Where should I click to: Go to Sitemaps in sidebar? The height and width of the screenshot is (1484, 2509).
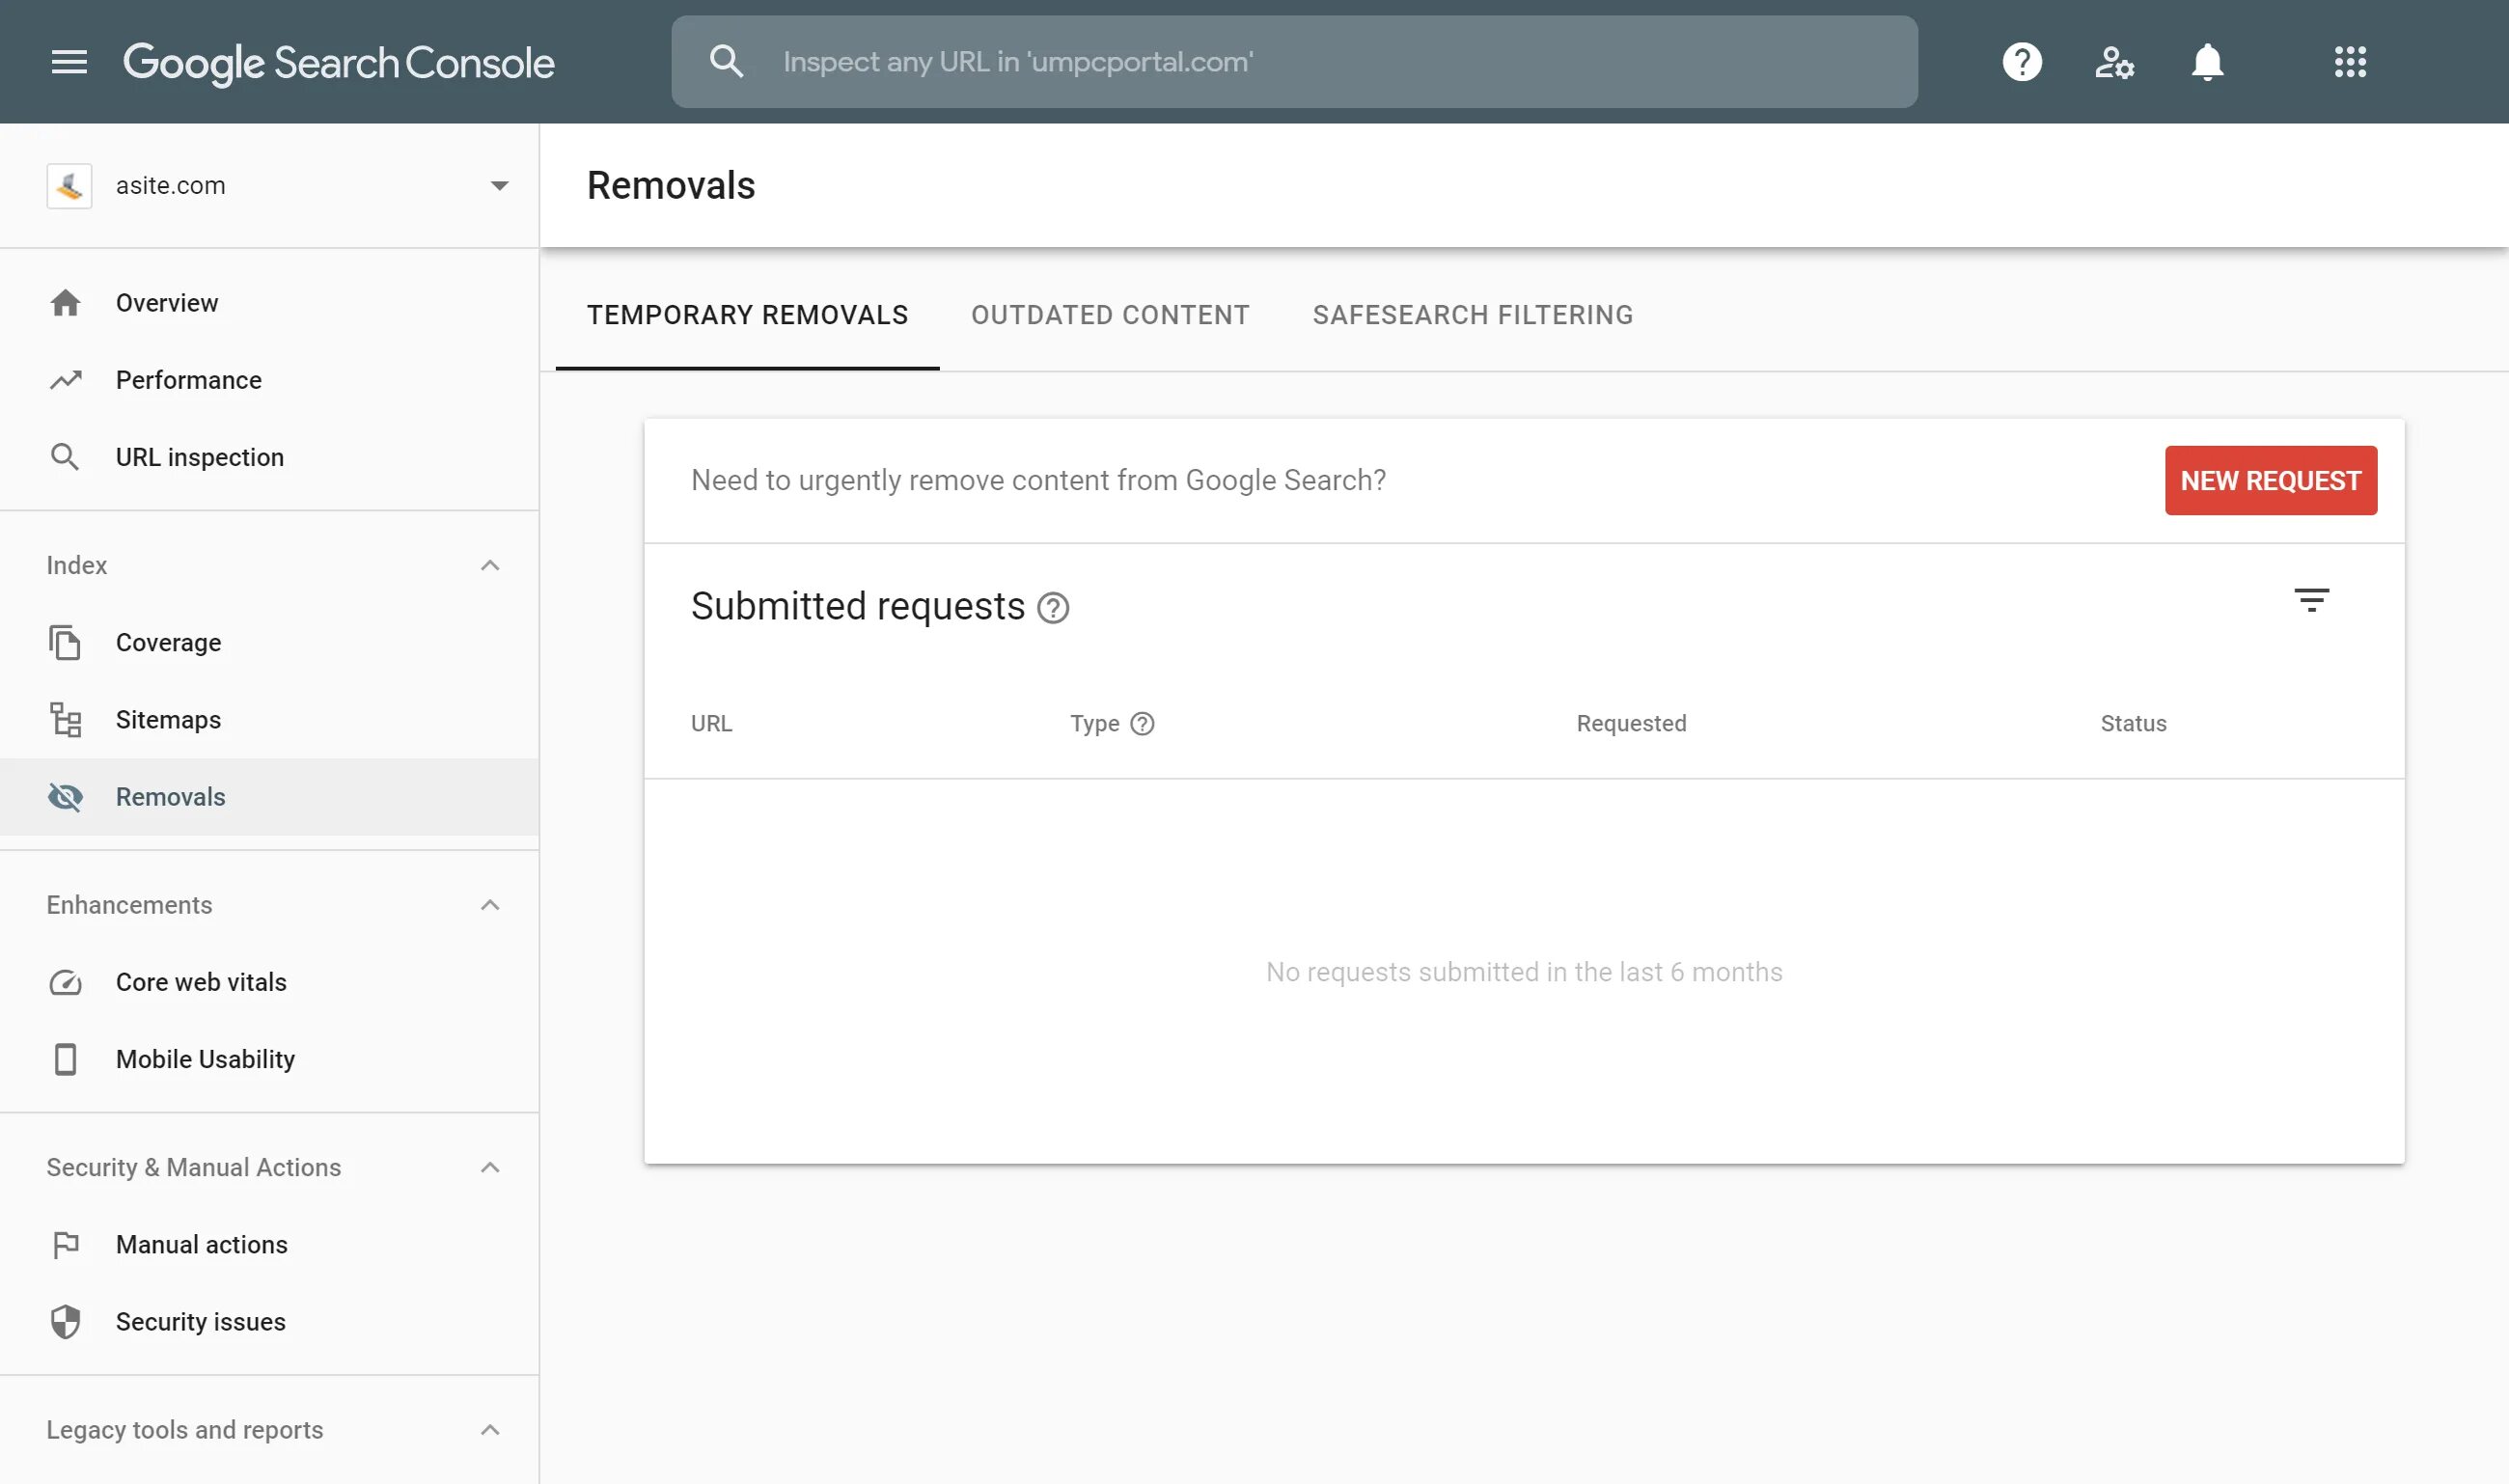click(x=168, y=720)
